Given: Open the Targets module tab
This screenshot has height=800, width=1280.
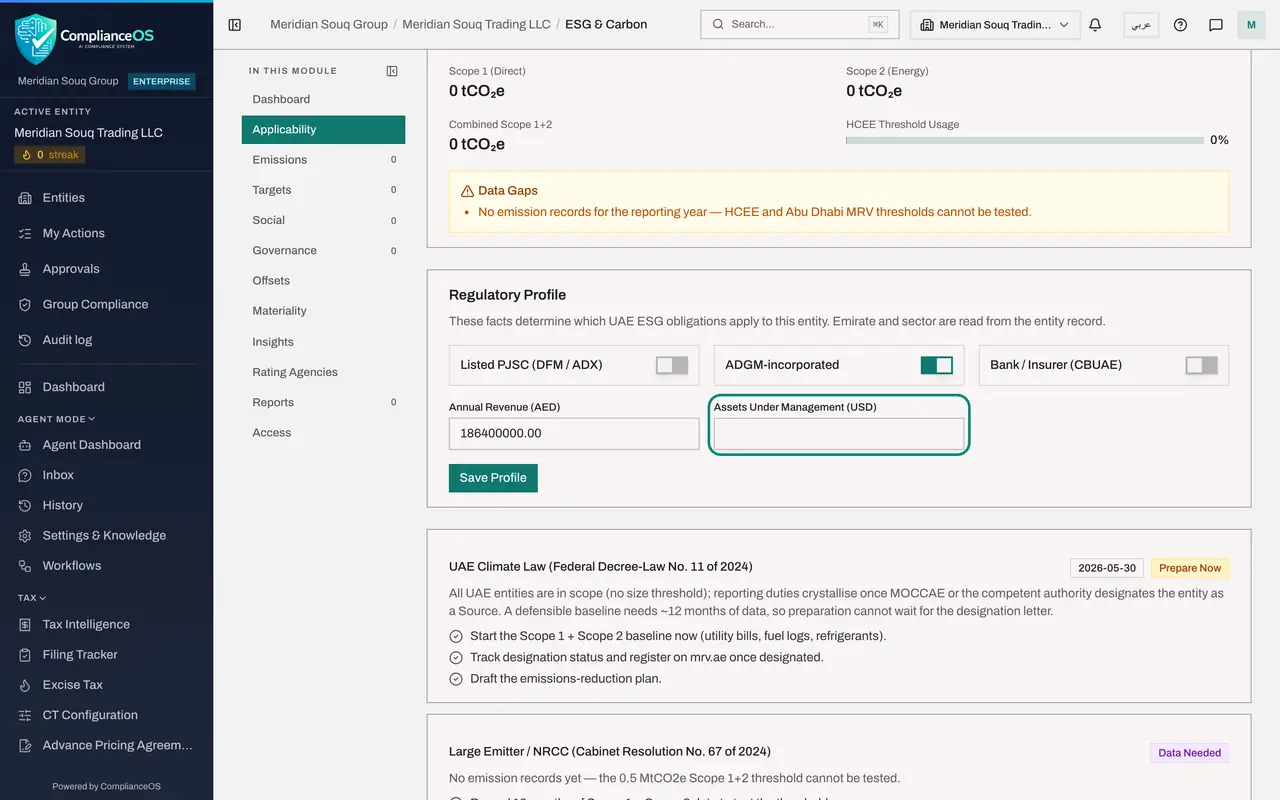Looking at the screenshot, I should coord(323,190).
